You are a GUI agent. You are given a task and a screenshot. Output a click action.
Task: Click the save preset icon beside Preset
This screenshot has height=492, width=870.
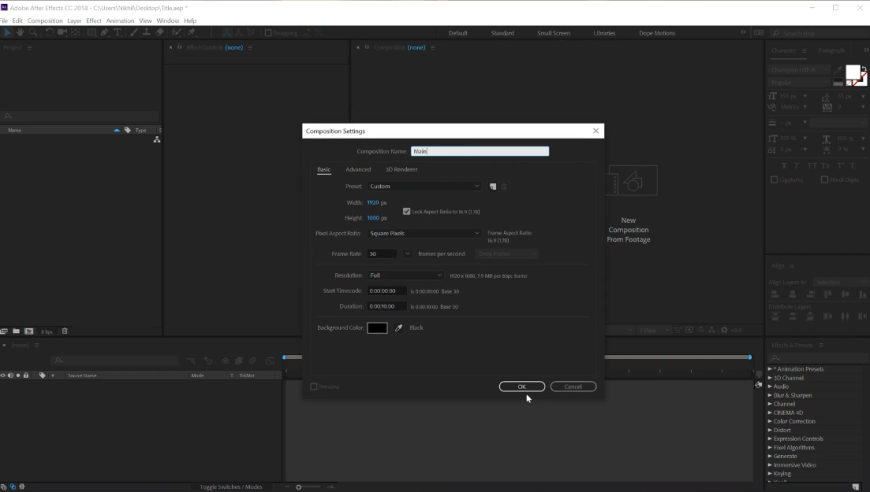point(493,186)
